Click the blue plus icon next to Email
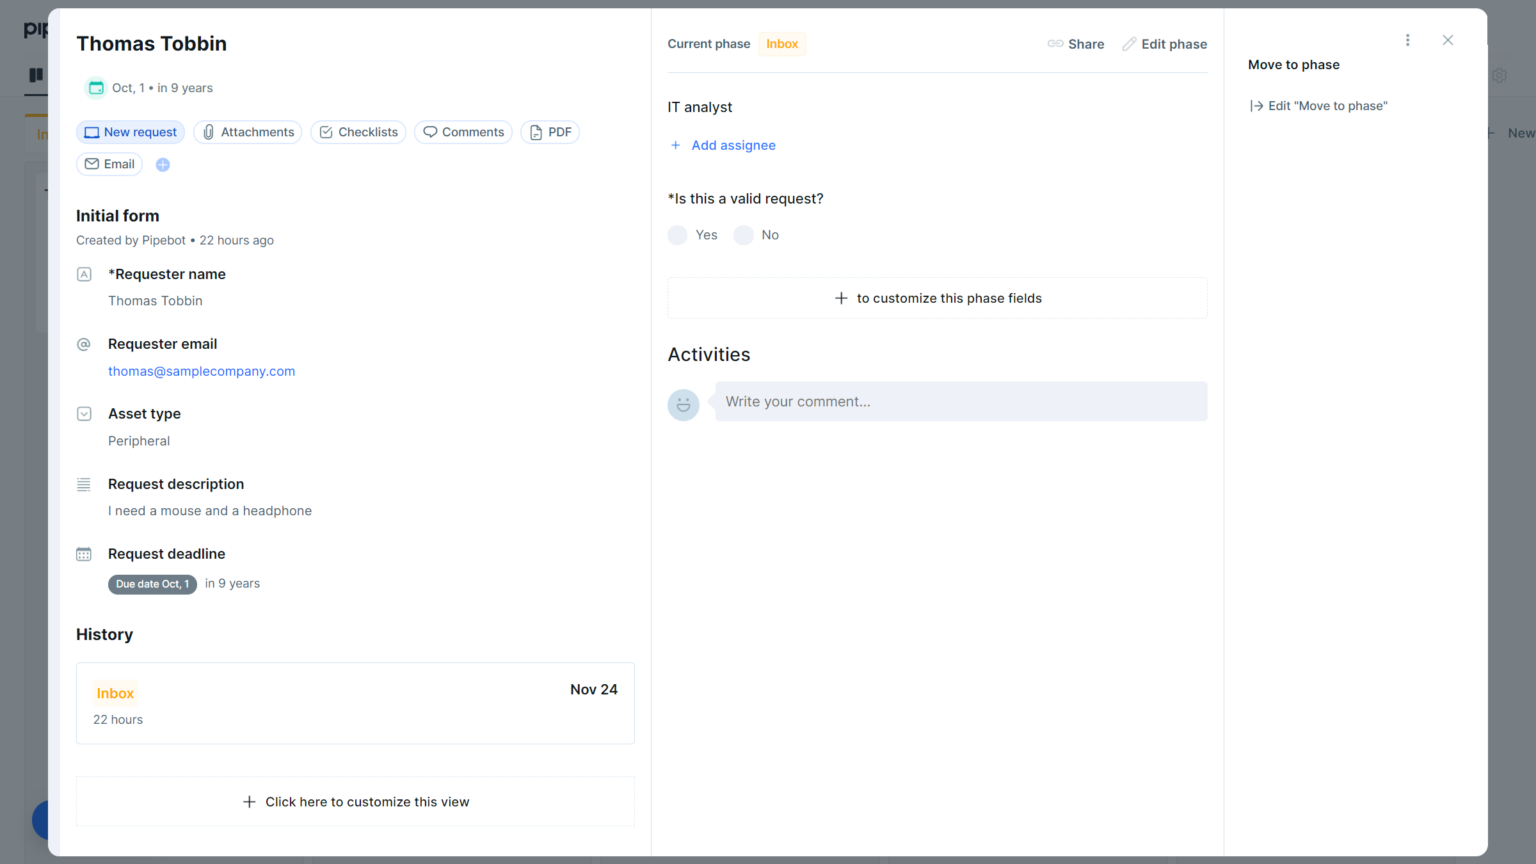The width and height of the screenshot is (1536, 864). 162,164
